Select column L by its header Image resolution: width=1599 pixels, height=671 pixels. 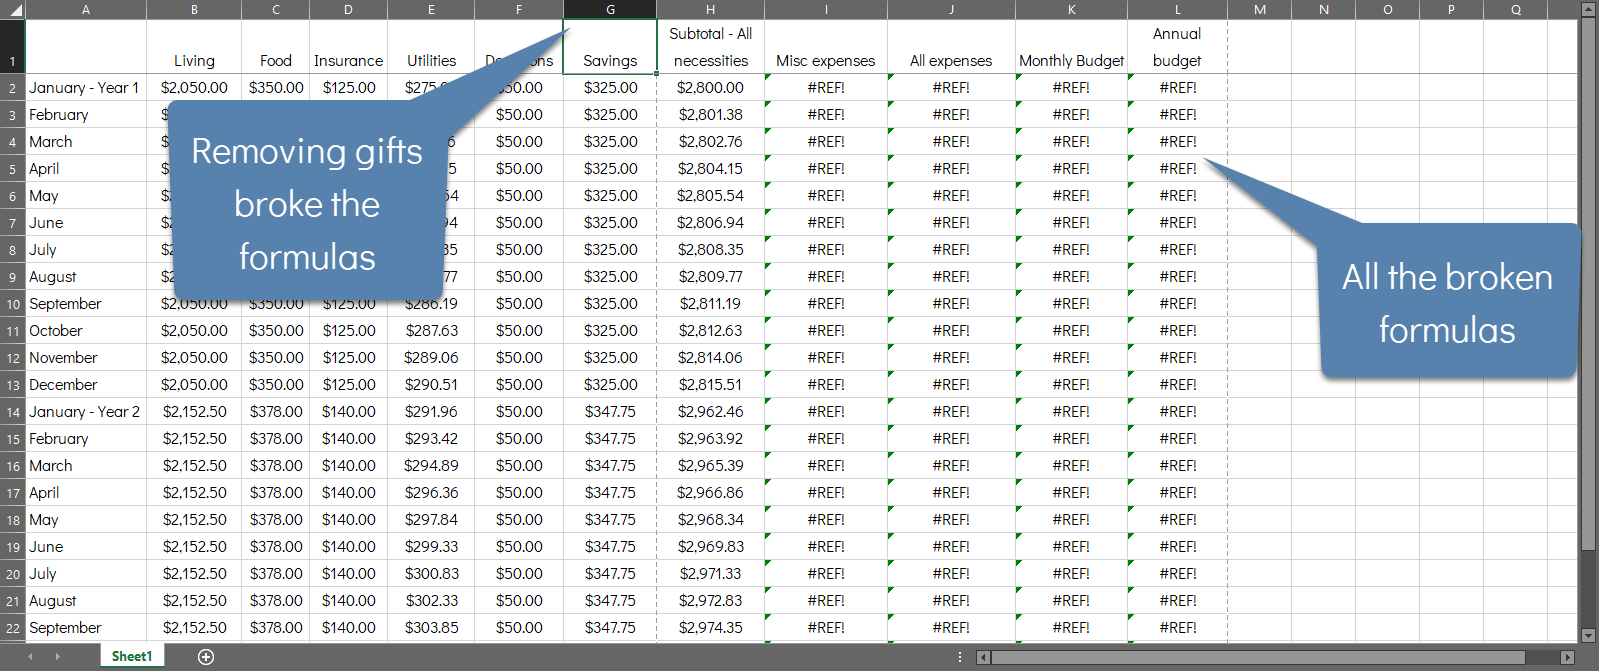click(1177, 10)
